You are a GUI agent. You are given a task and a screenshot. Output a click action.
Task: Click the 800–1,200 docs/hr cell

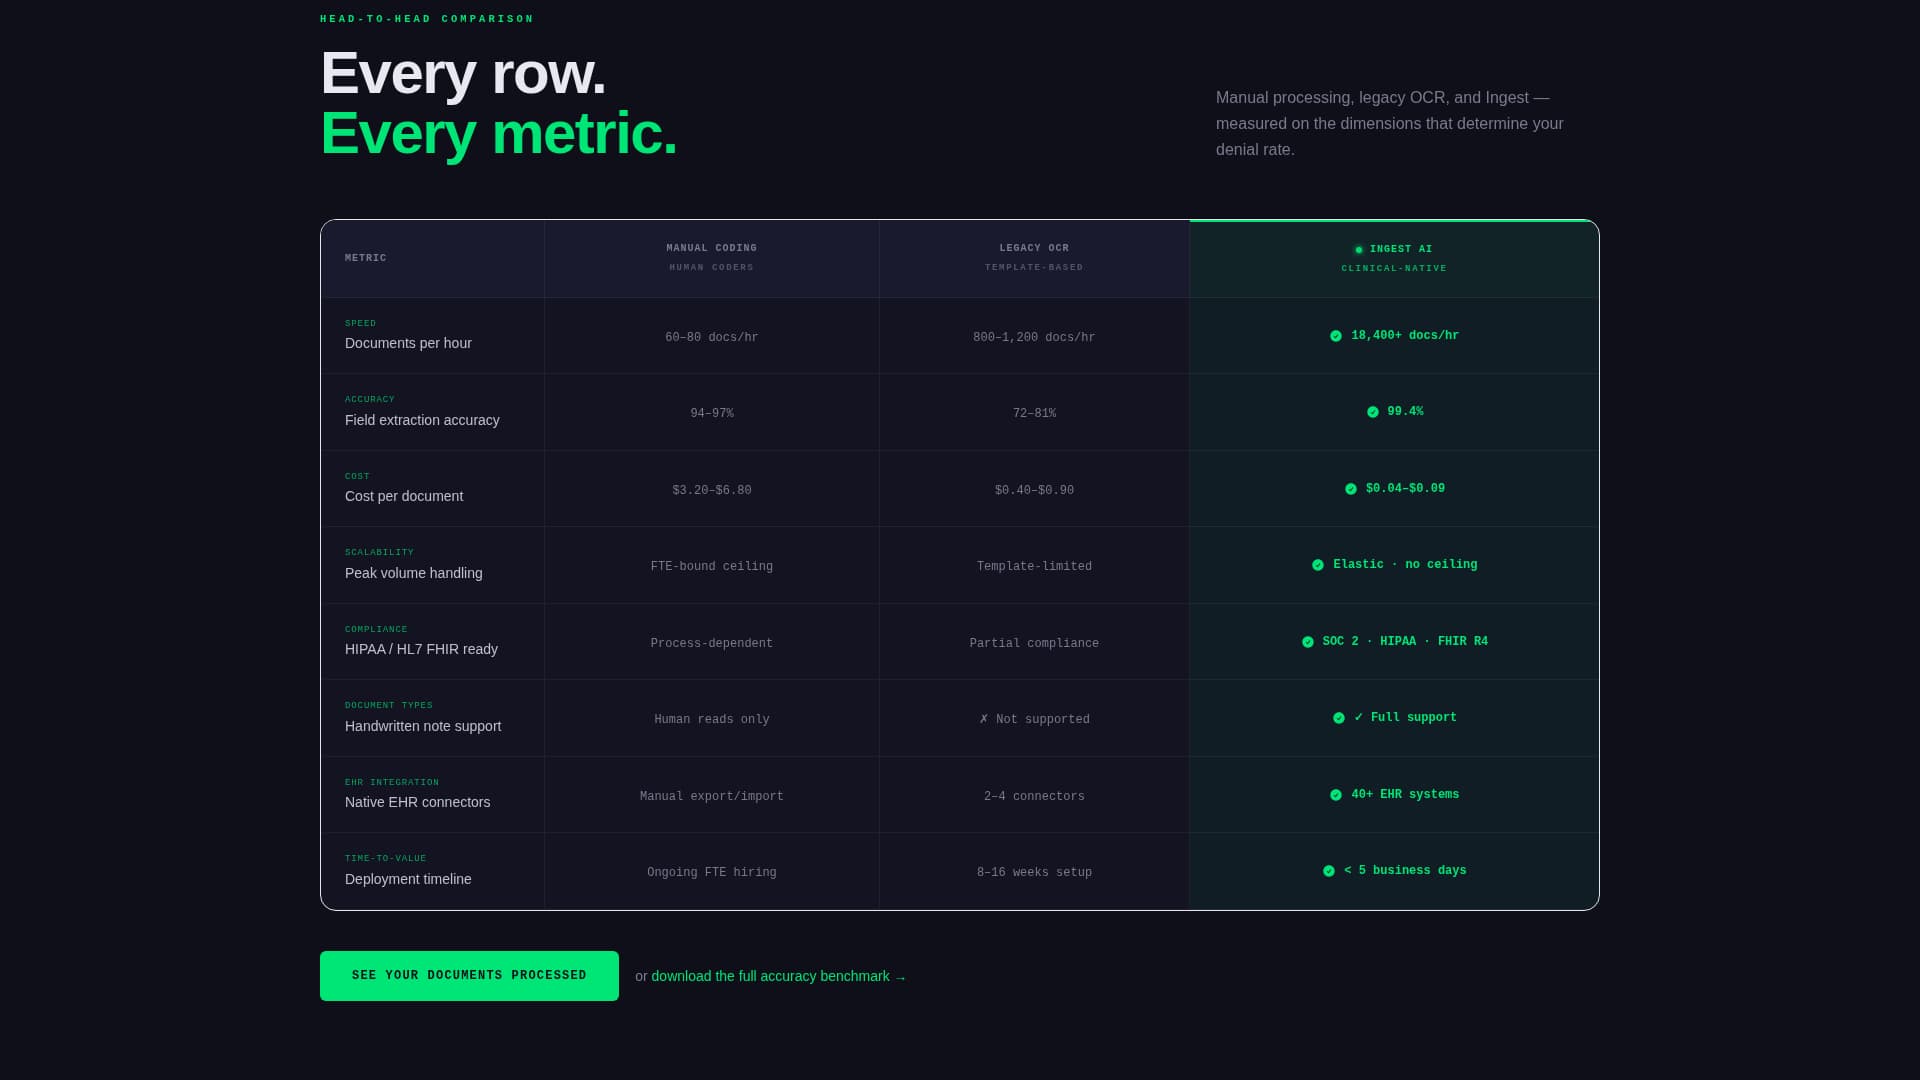(x=1034, y=338)
